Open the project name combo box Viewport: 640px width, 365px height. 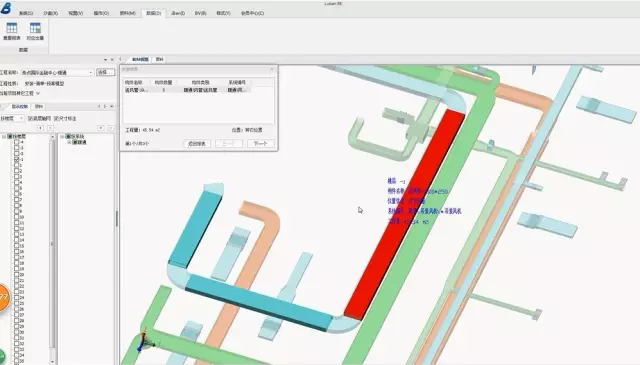click(x=57, y=72)
